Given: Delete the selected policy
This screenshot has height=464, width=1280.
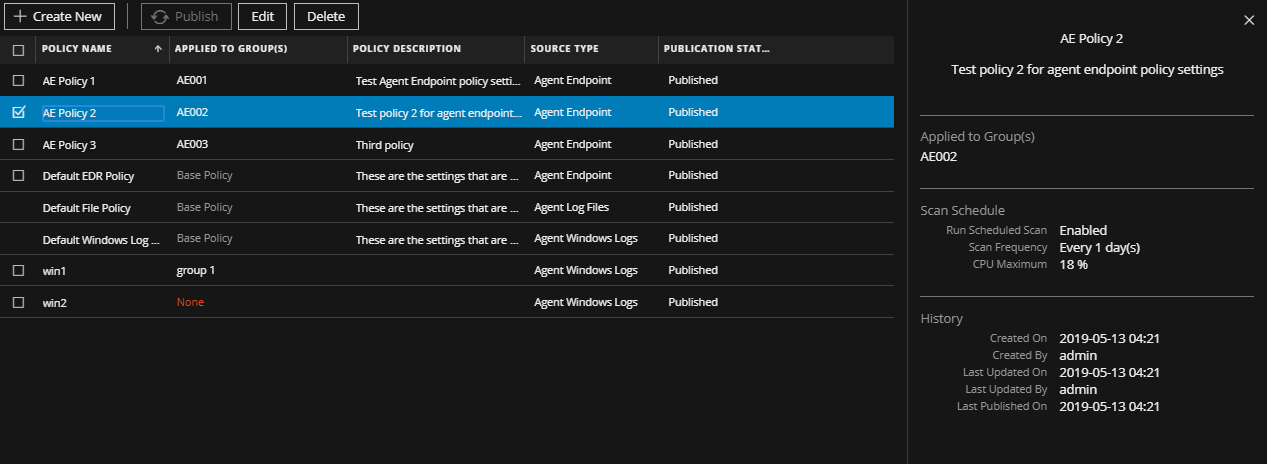Looking at the screenshot, I should pos(326,17).
